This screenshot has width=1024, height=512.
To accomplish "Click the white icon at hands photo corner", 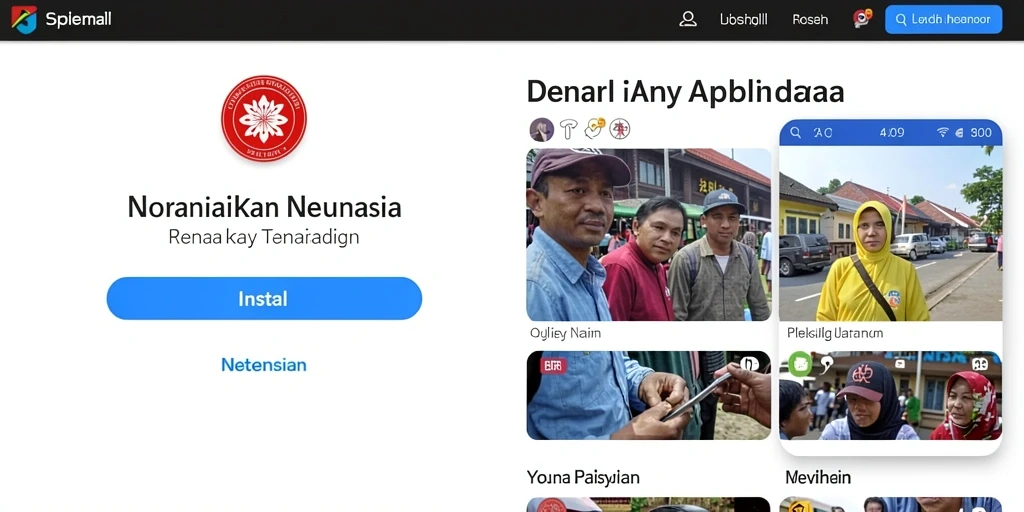I will point(749,364).
